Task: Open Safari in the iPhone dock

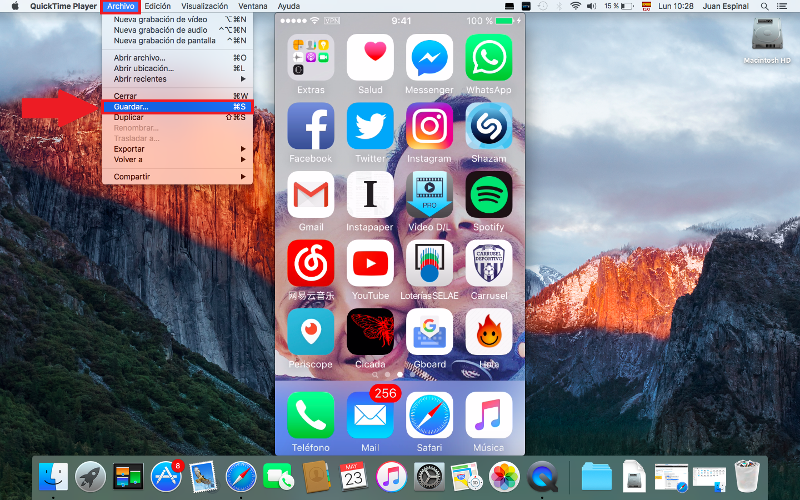Action: coord(429,415)
